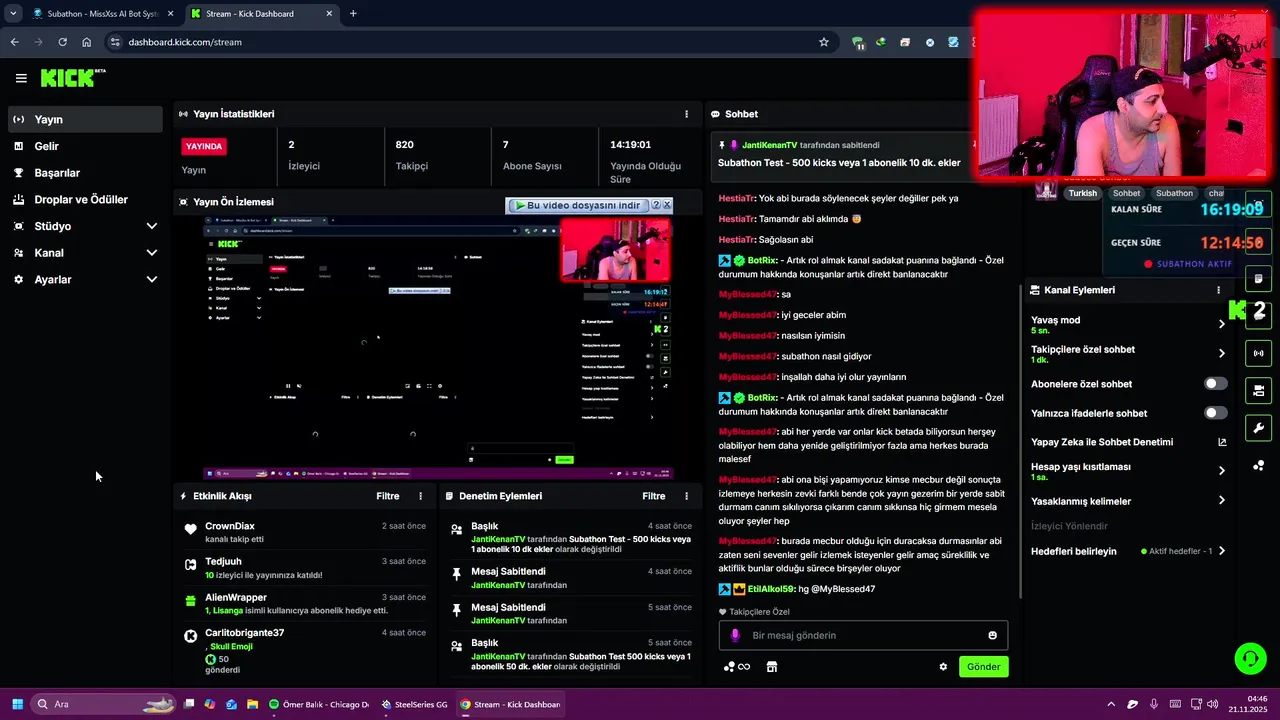Open Yasaklanmış kelimeler settings
Viewport: 1280px width, 720px height.
1127,501
